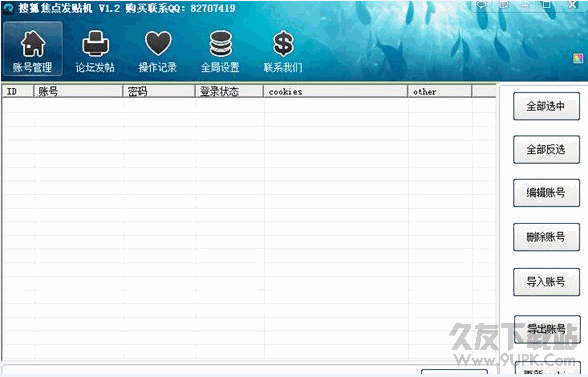This screenshot has width=588, height=377.
Task: Click the 全部反选 button
Action: [x=546, y=149]
